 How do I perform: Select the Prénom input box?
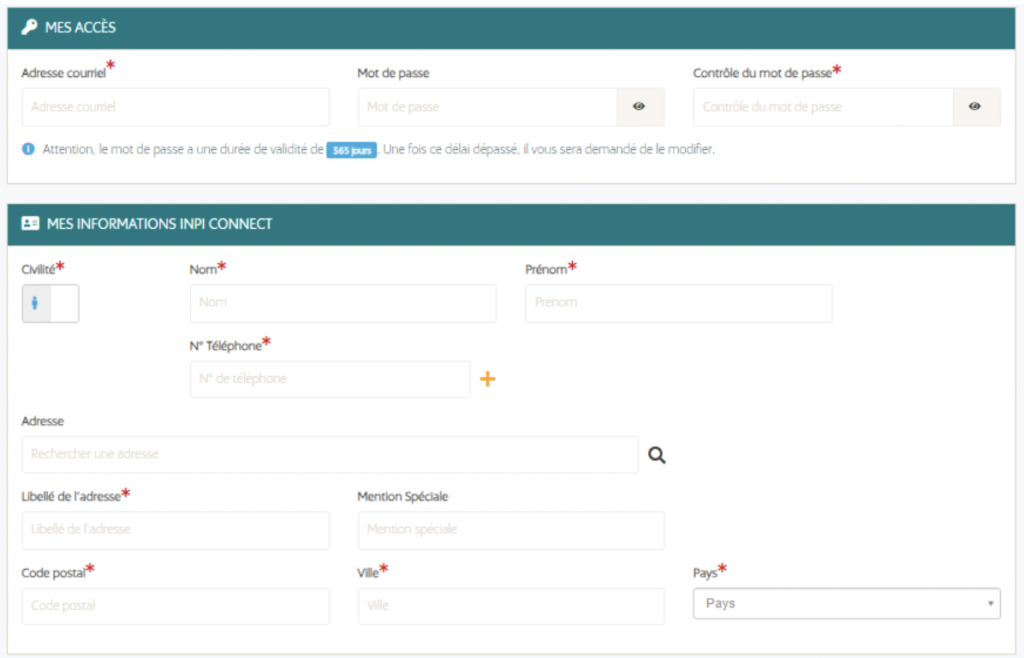[x=678, y=303]
